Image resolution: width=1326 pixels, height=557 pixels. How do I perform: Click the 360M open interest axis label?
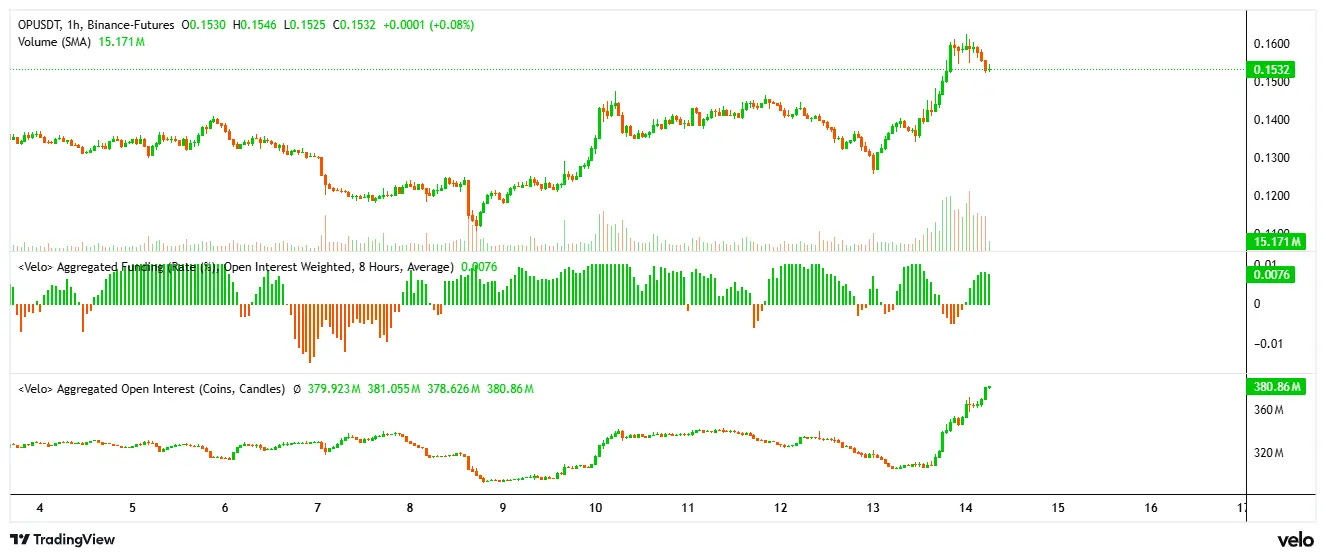point(1268,411)
